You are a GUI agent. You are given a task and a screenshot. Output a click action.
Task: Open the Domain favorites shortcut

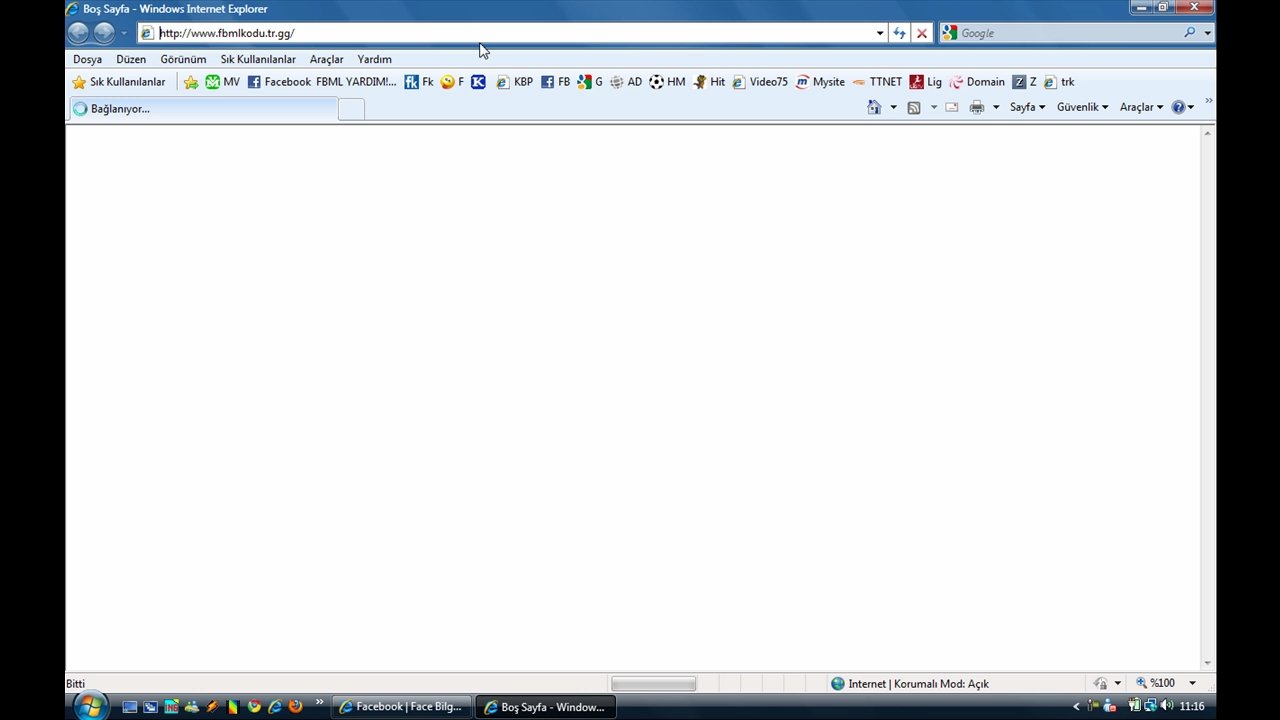point(977,82)
